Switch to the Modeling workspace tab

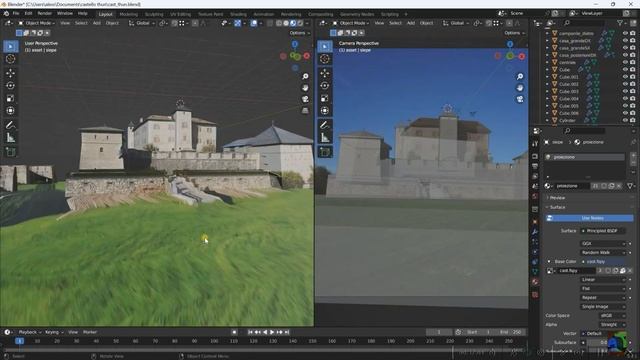(x=129, y=14)
